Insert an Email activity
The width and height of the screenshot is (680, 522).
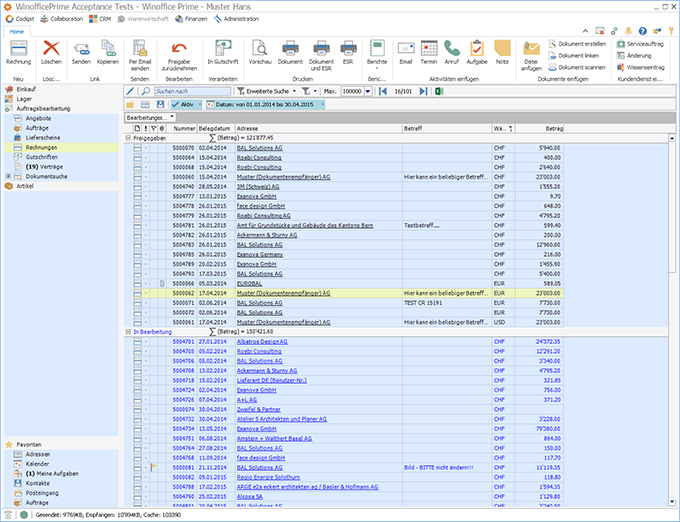click(406, 52)
